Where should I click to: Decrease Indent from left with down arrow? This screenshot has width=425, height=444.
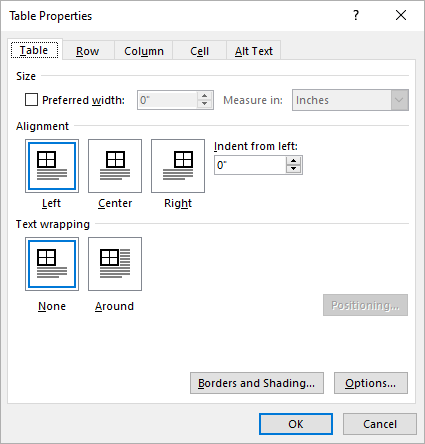click(x=293, y=169)
